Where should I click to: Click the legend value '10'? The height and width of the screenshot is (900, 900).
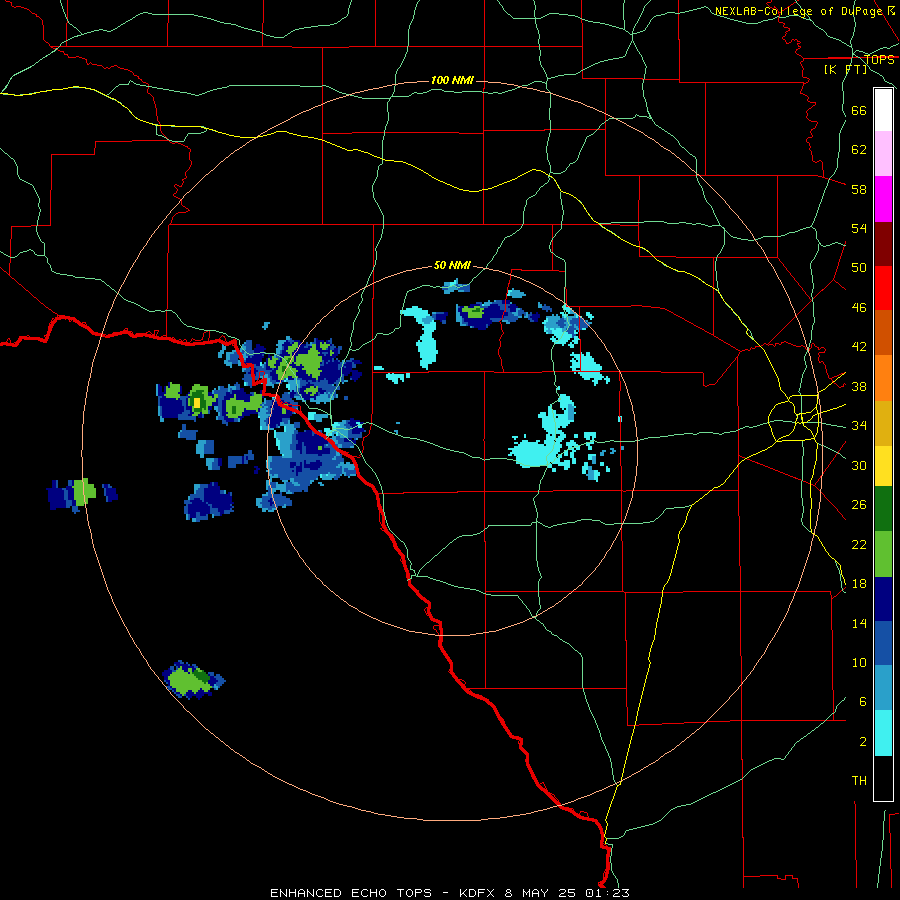coord(859,663)
